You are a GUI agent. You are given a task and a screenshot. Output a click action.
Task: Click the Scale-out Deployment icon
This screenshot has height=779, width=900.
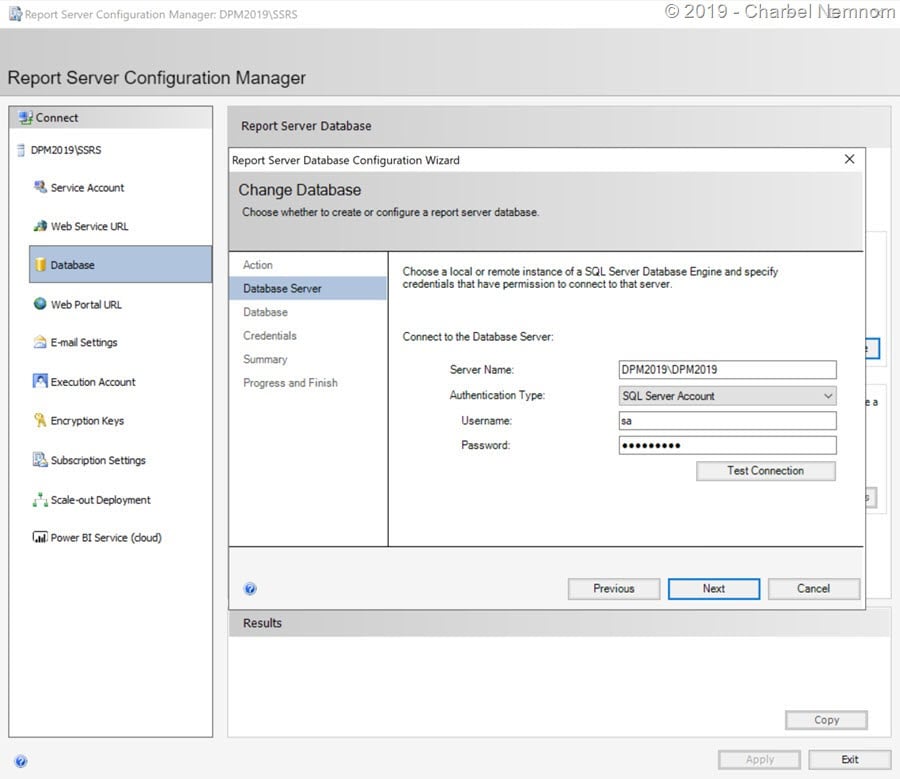coord(40,500)
